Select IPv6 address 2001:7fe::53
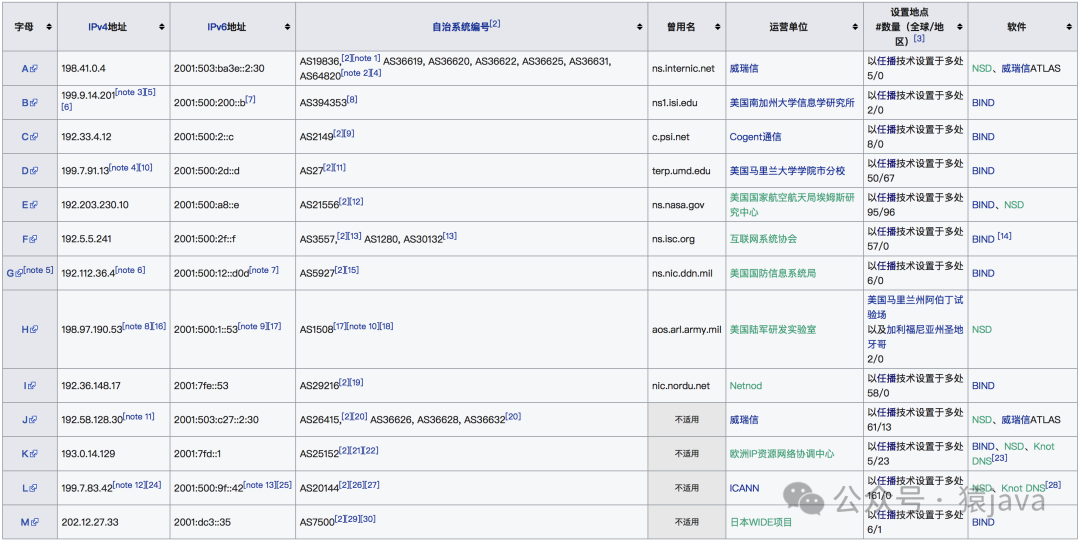1080x543 pixels. point(200,386)
